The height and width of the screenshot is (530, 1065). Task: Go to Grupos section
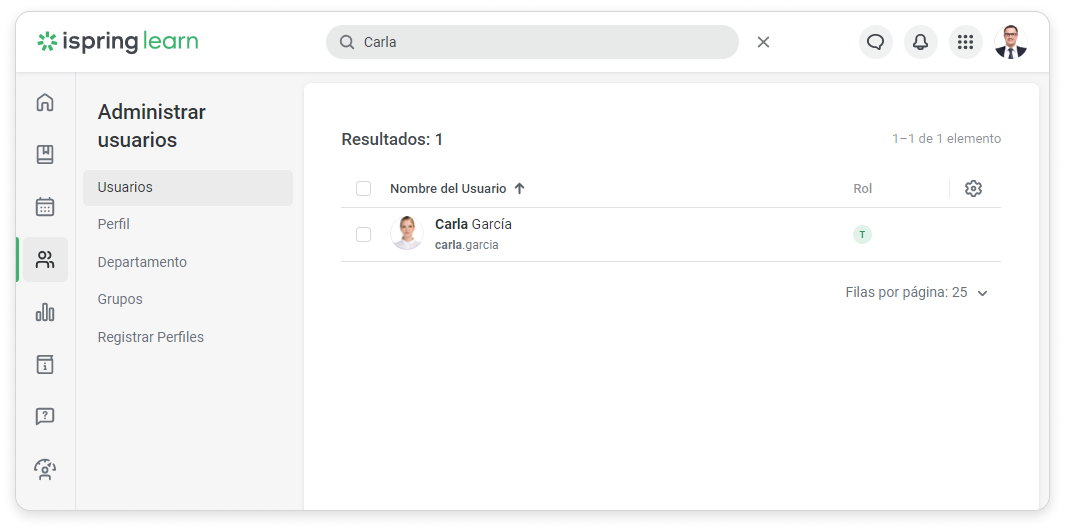pyautogui.click(x=120, y=299)
